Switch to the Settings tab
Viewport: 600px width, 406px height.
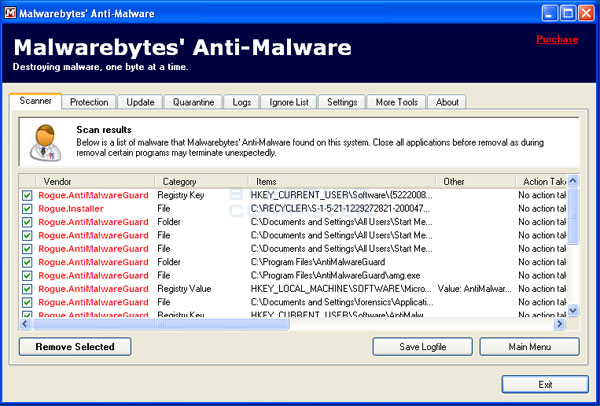click(x=342, y=102)
